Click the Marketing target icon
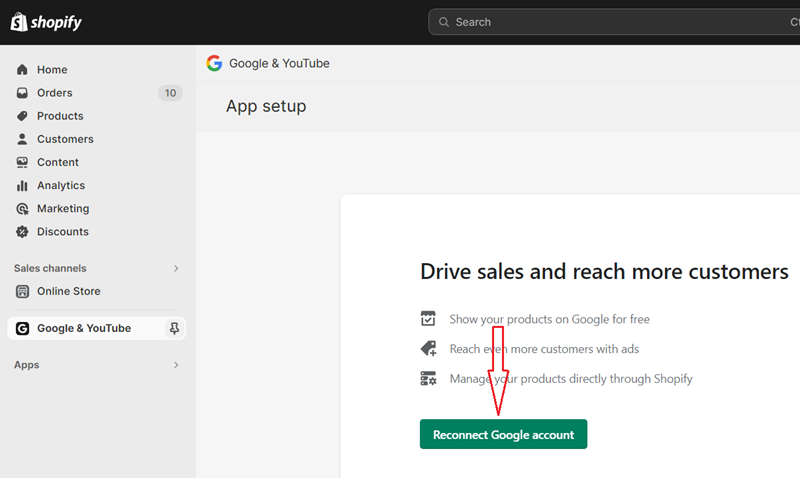Screen dimensions: 800x478 (22, 209)
